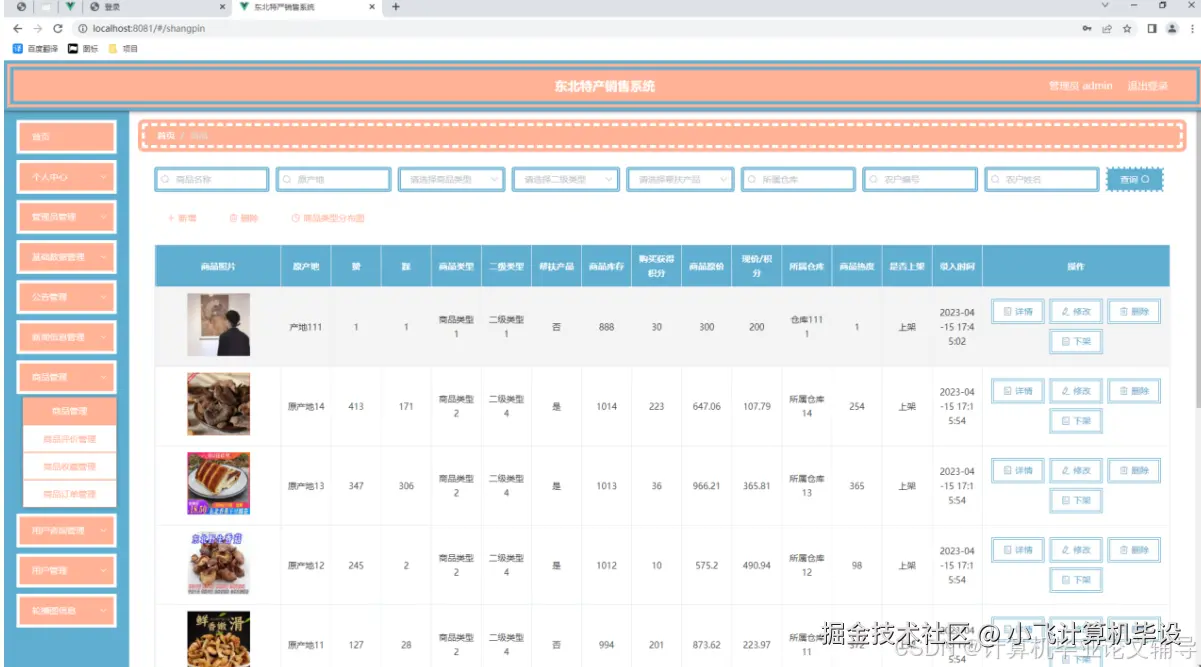This screenshot has width=1201, height=667.
Task: Focus the 原产地 search field
Action: pyautogui.click(x=334, y=179)
